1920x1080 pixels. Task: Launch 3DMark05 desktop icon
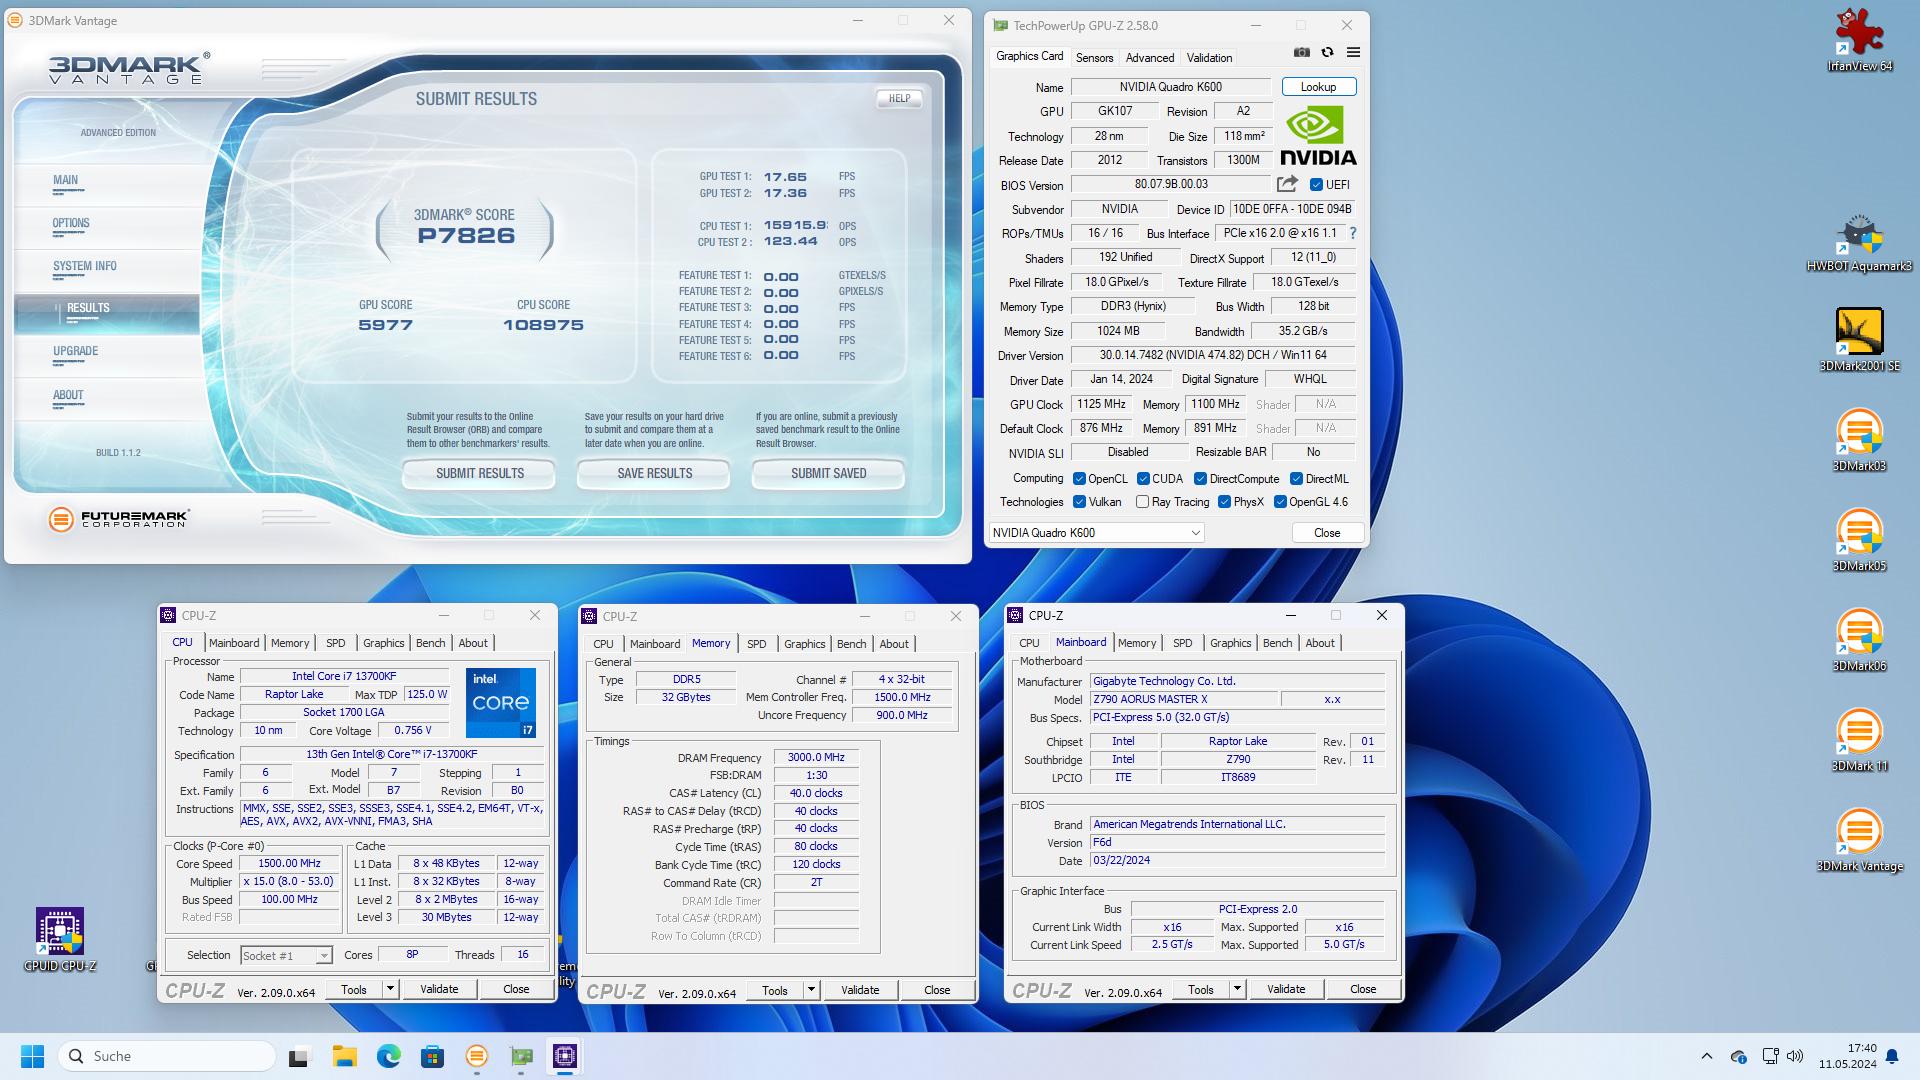[x=1859, y=540]
